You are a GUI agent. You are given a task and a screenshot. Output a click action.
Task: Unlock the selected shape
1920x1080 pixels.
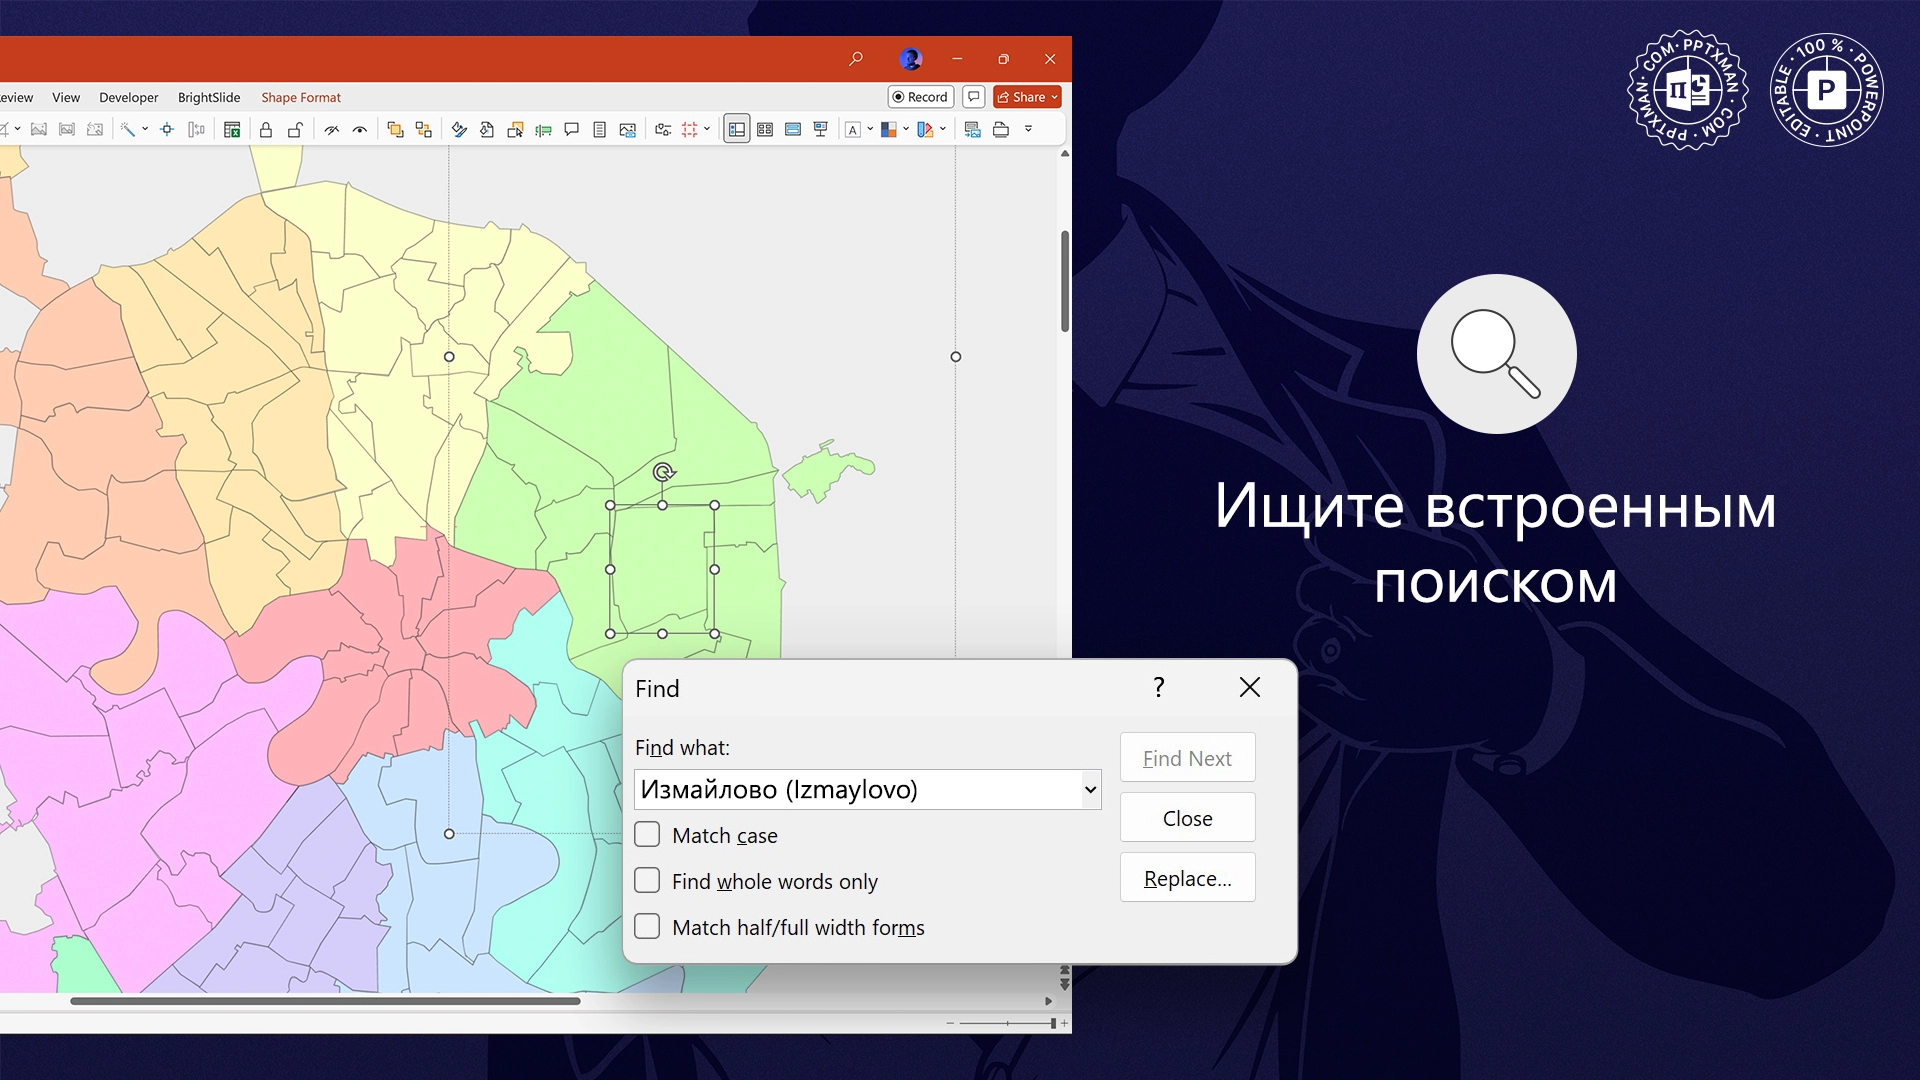pyautogui.click(x=296, y=129)
